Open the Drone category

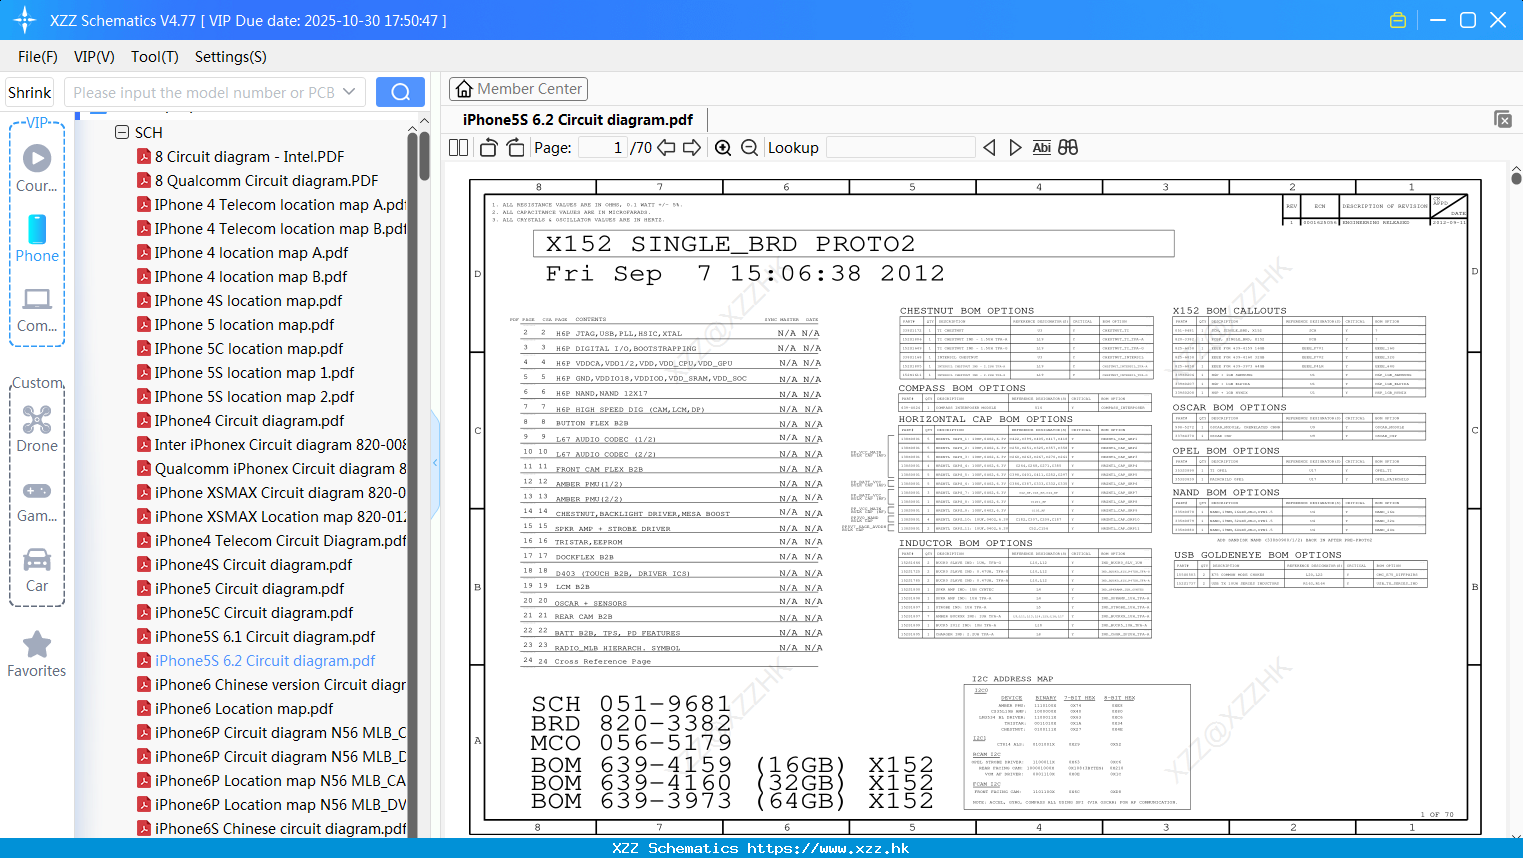click(37, 429)
